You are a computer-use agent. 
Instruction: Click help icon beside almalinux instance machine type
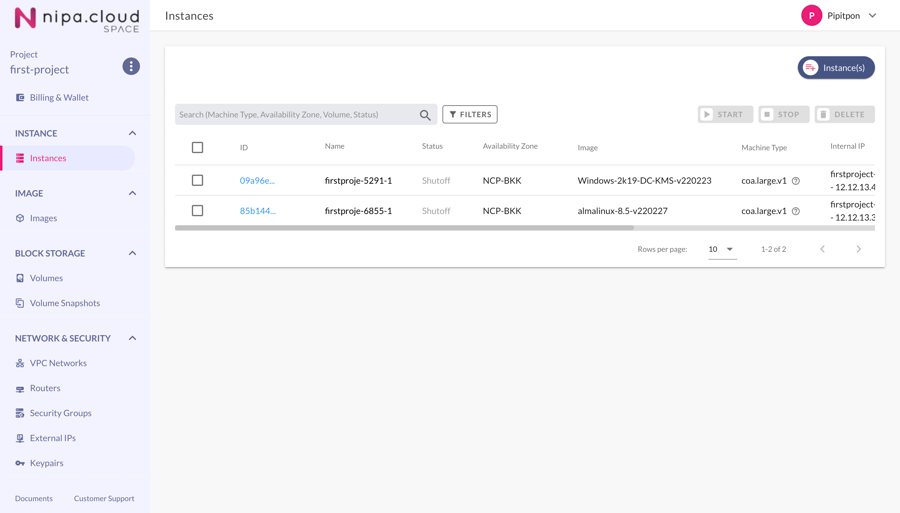click(796, 211)
